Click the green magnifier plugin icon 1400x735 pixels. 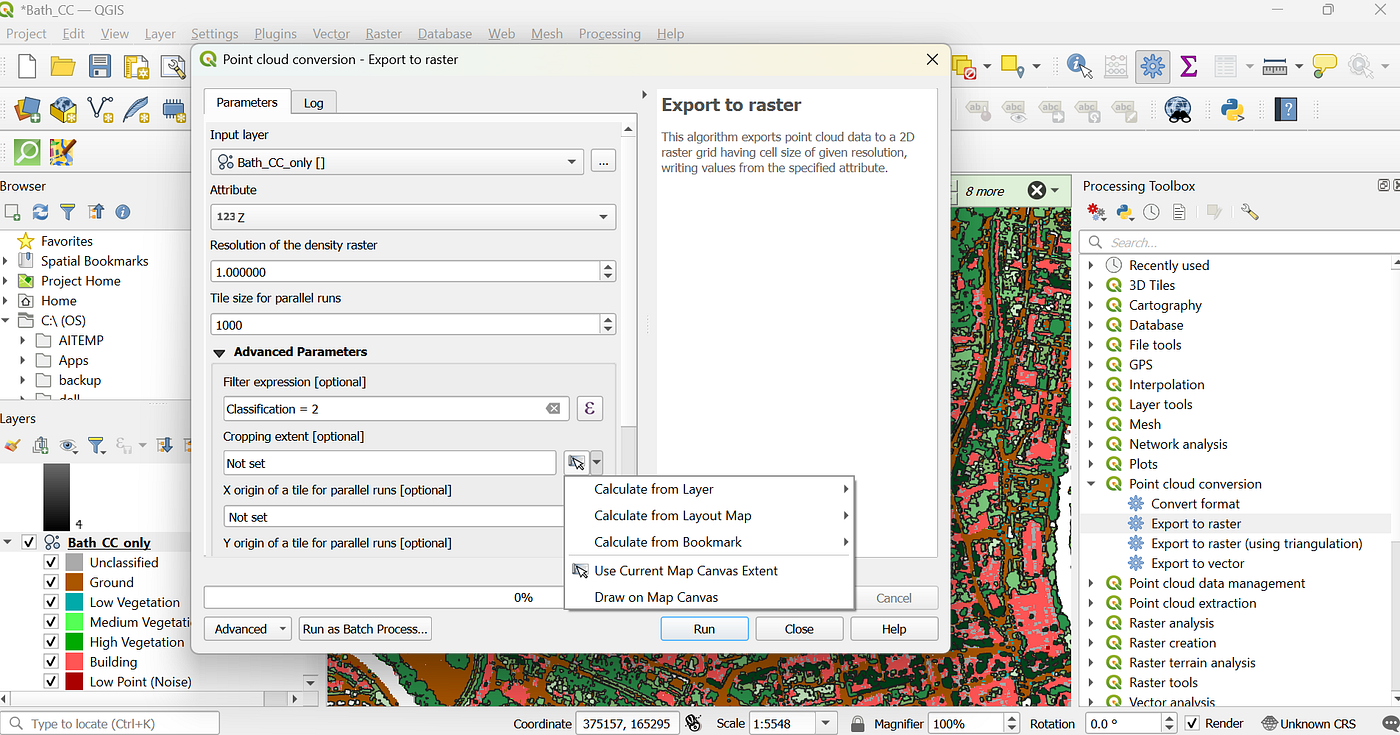(27, 152)
